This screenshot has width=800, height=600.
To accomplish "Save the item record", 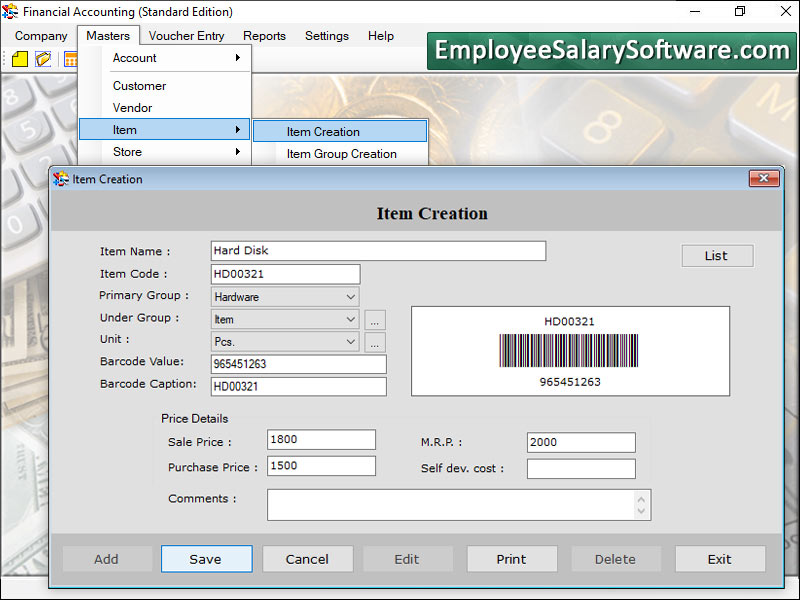I will [x=206, y=558].
